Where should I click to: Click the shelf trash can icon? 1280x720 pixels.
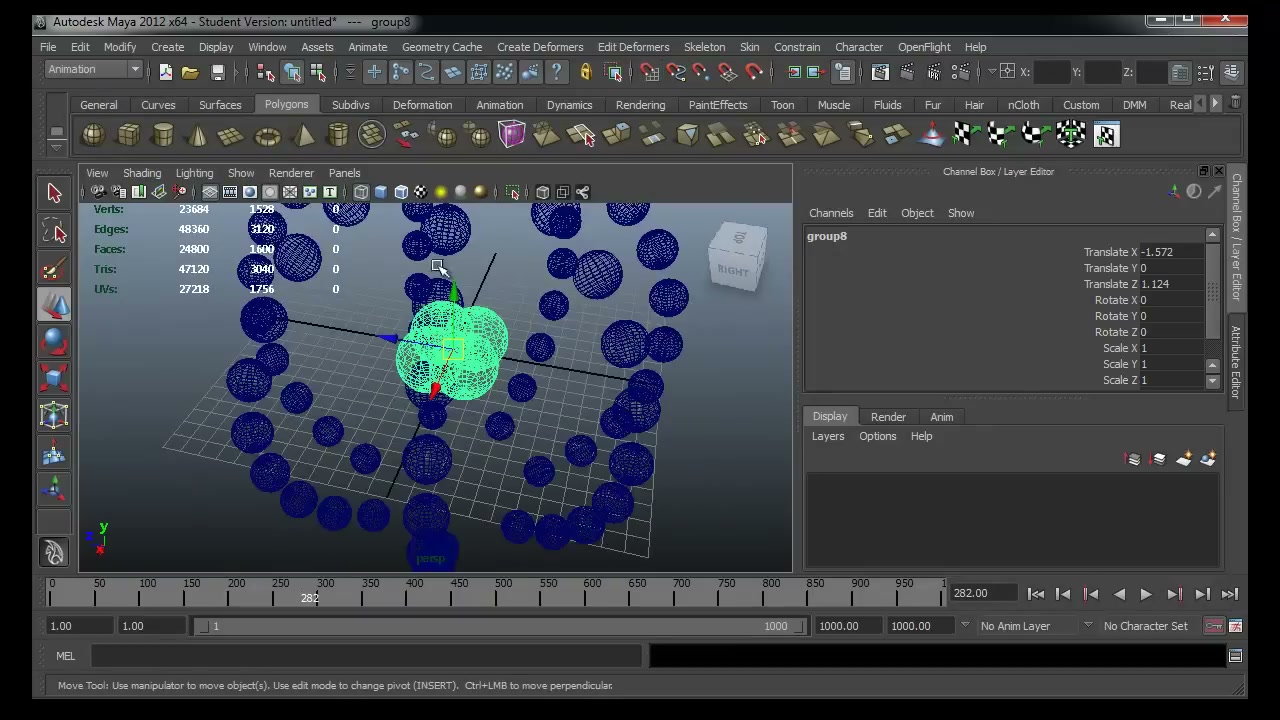1235,103
